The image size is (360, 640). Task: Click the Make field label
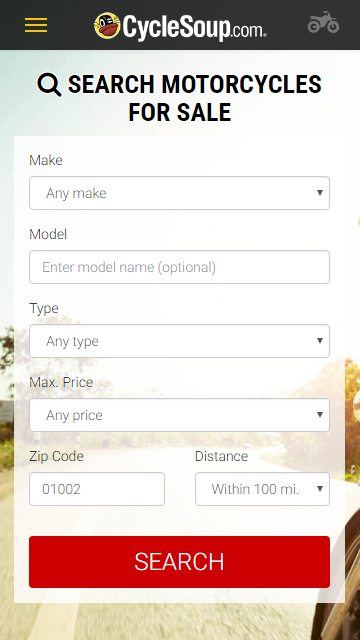(x=46, y=160)
